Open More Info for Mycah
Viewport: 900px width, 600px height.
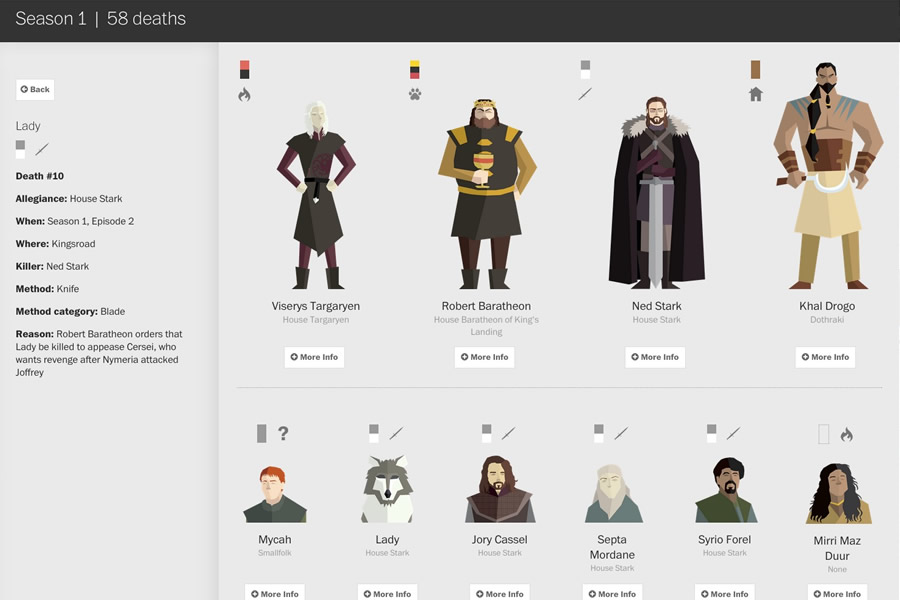point(275,593)
